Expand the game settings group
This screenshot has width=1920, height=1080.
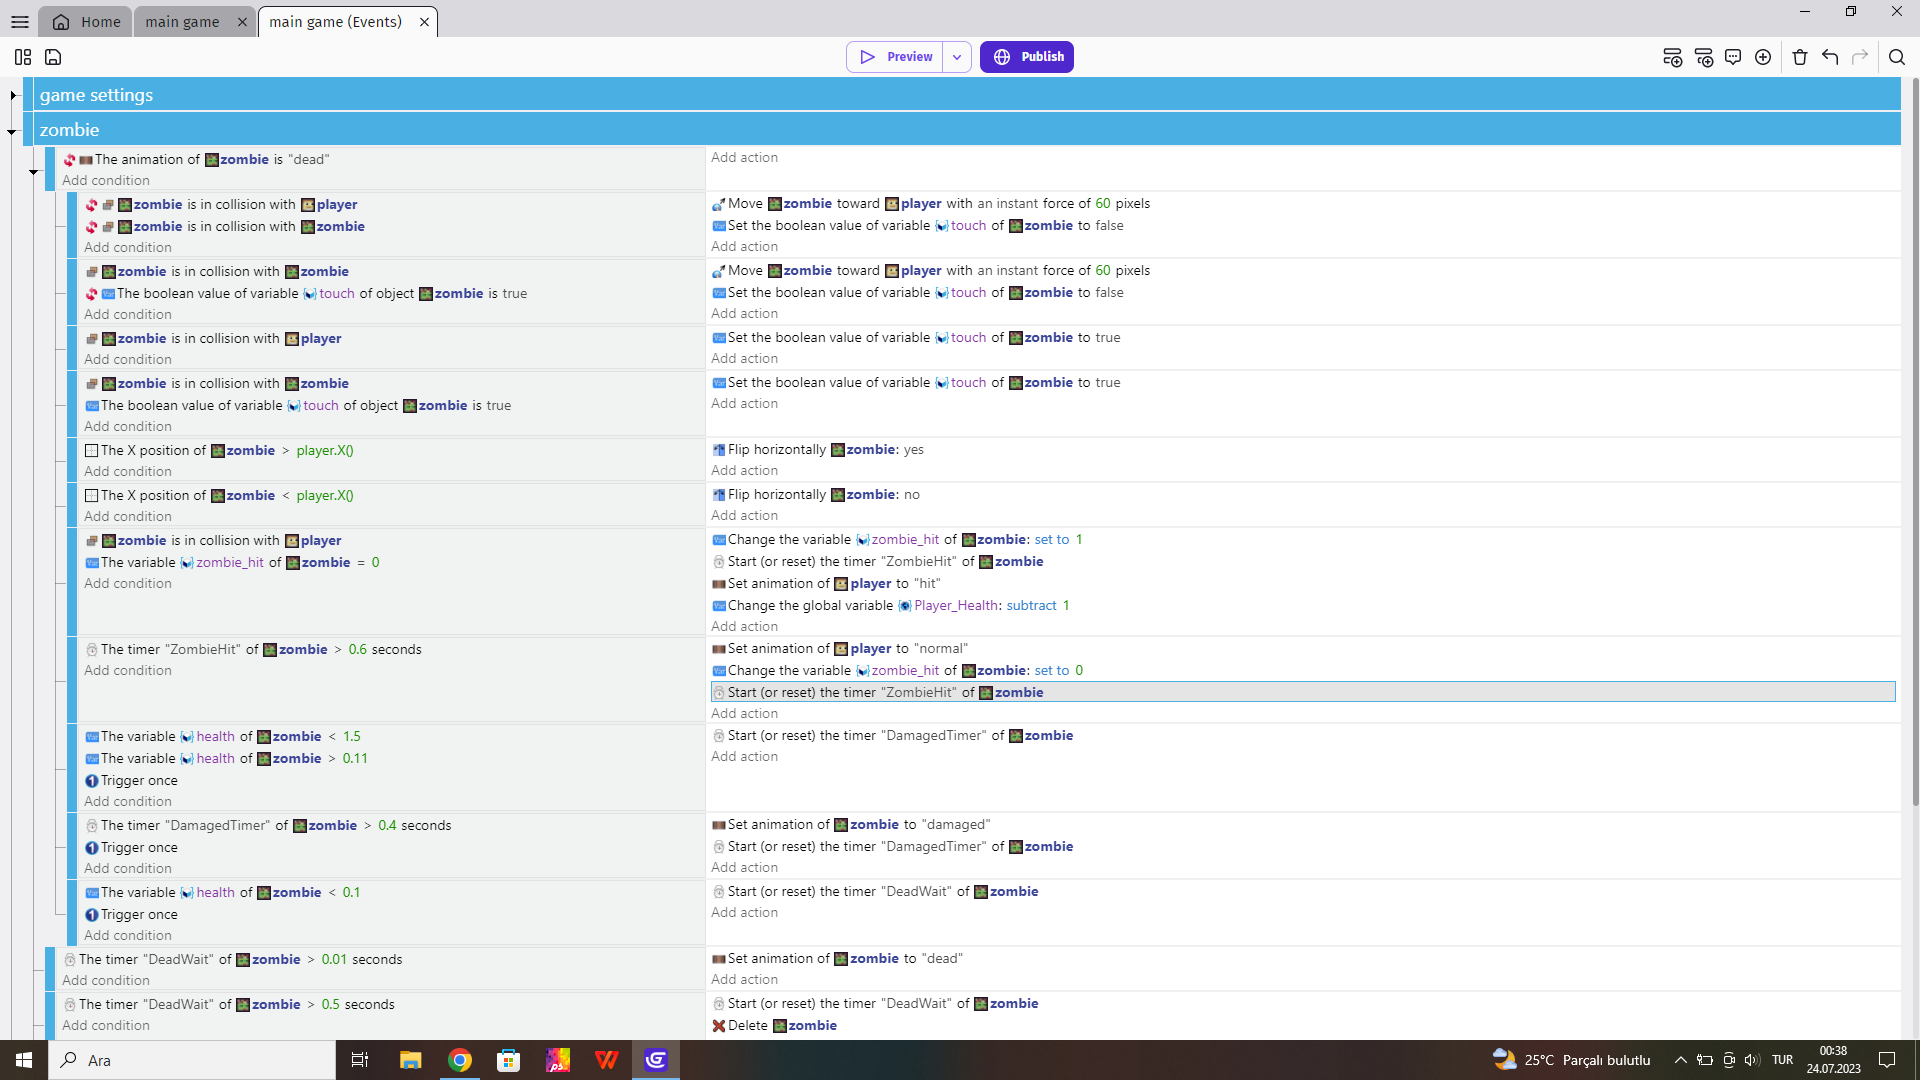[x=13, y=95]
